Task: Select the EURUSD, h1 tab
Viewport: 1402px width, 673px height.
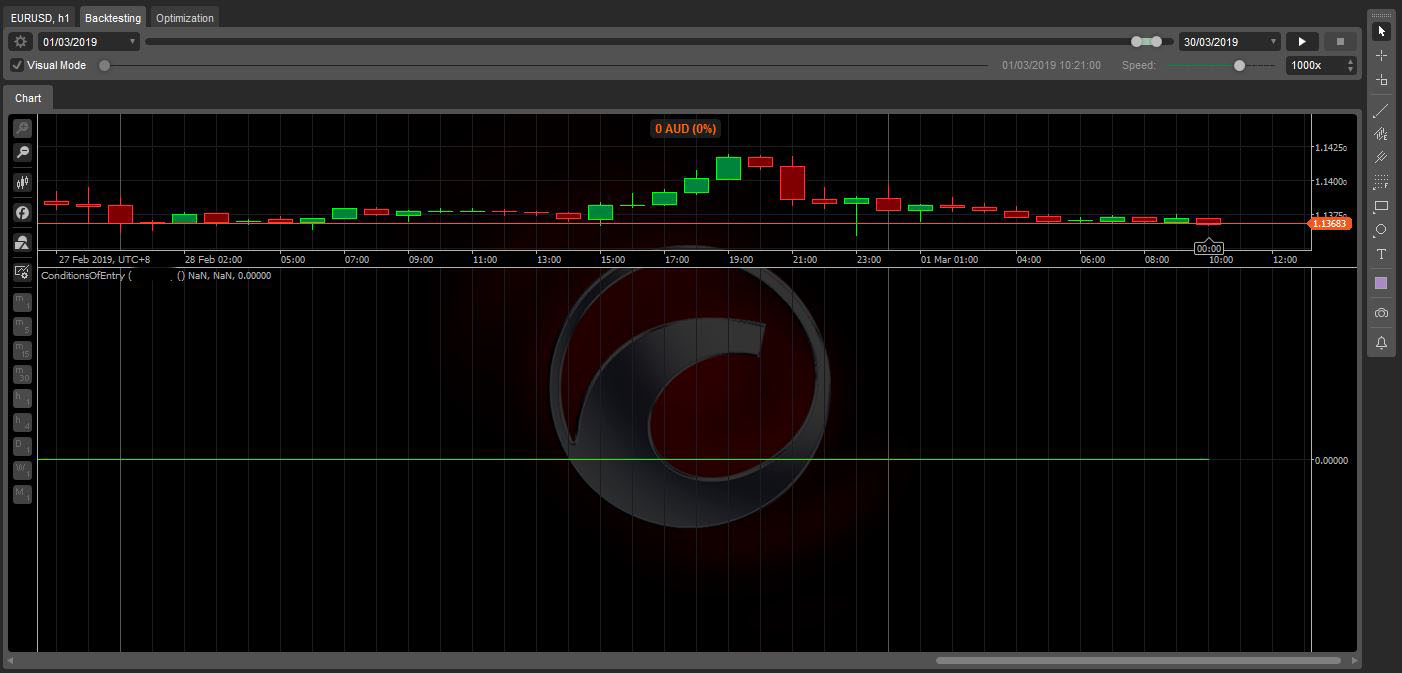Action: (x=40, y=18)
